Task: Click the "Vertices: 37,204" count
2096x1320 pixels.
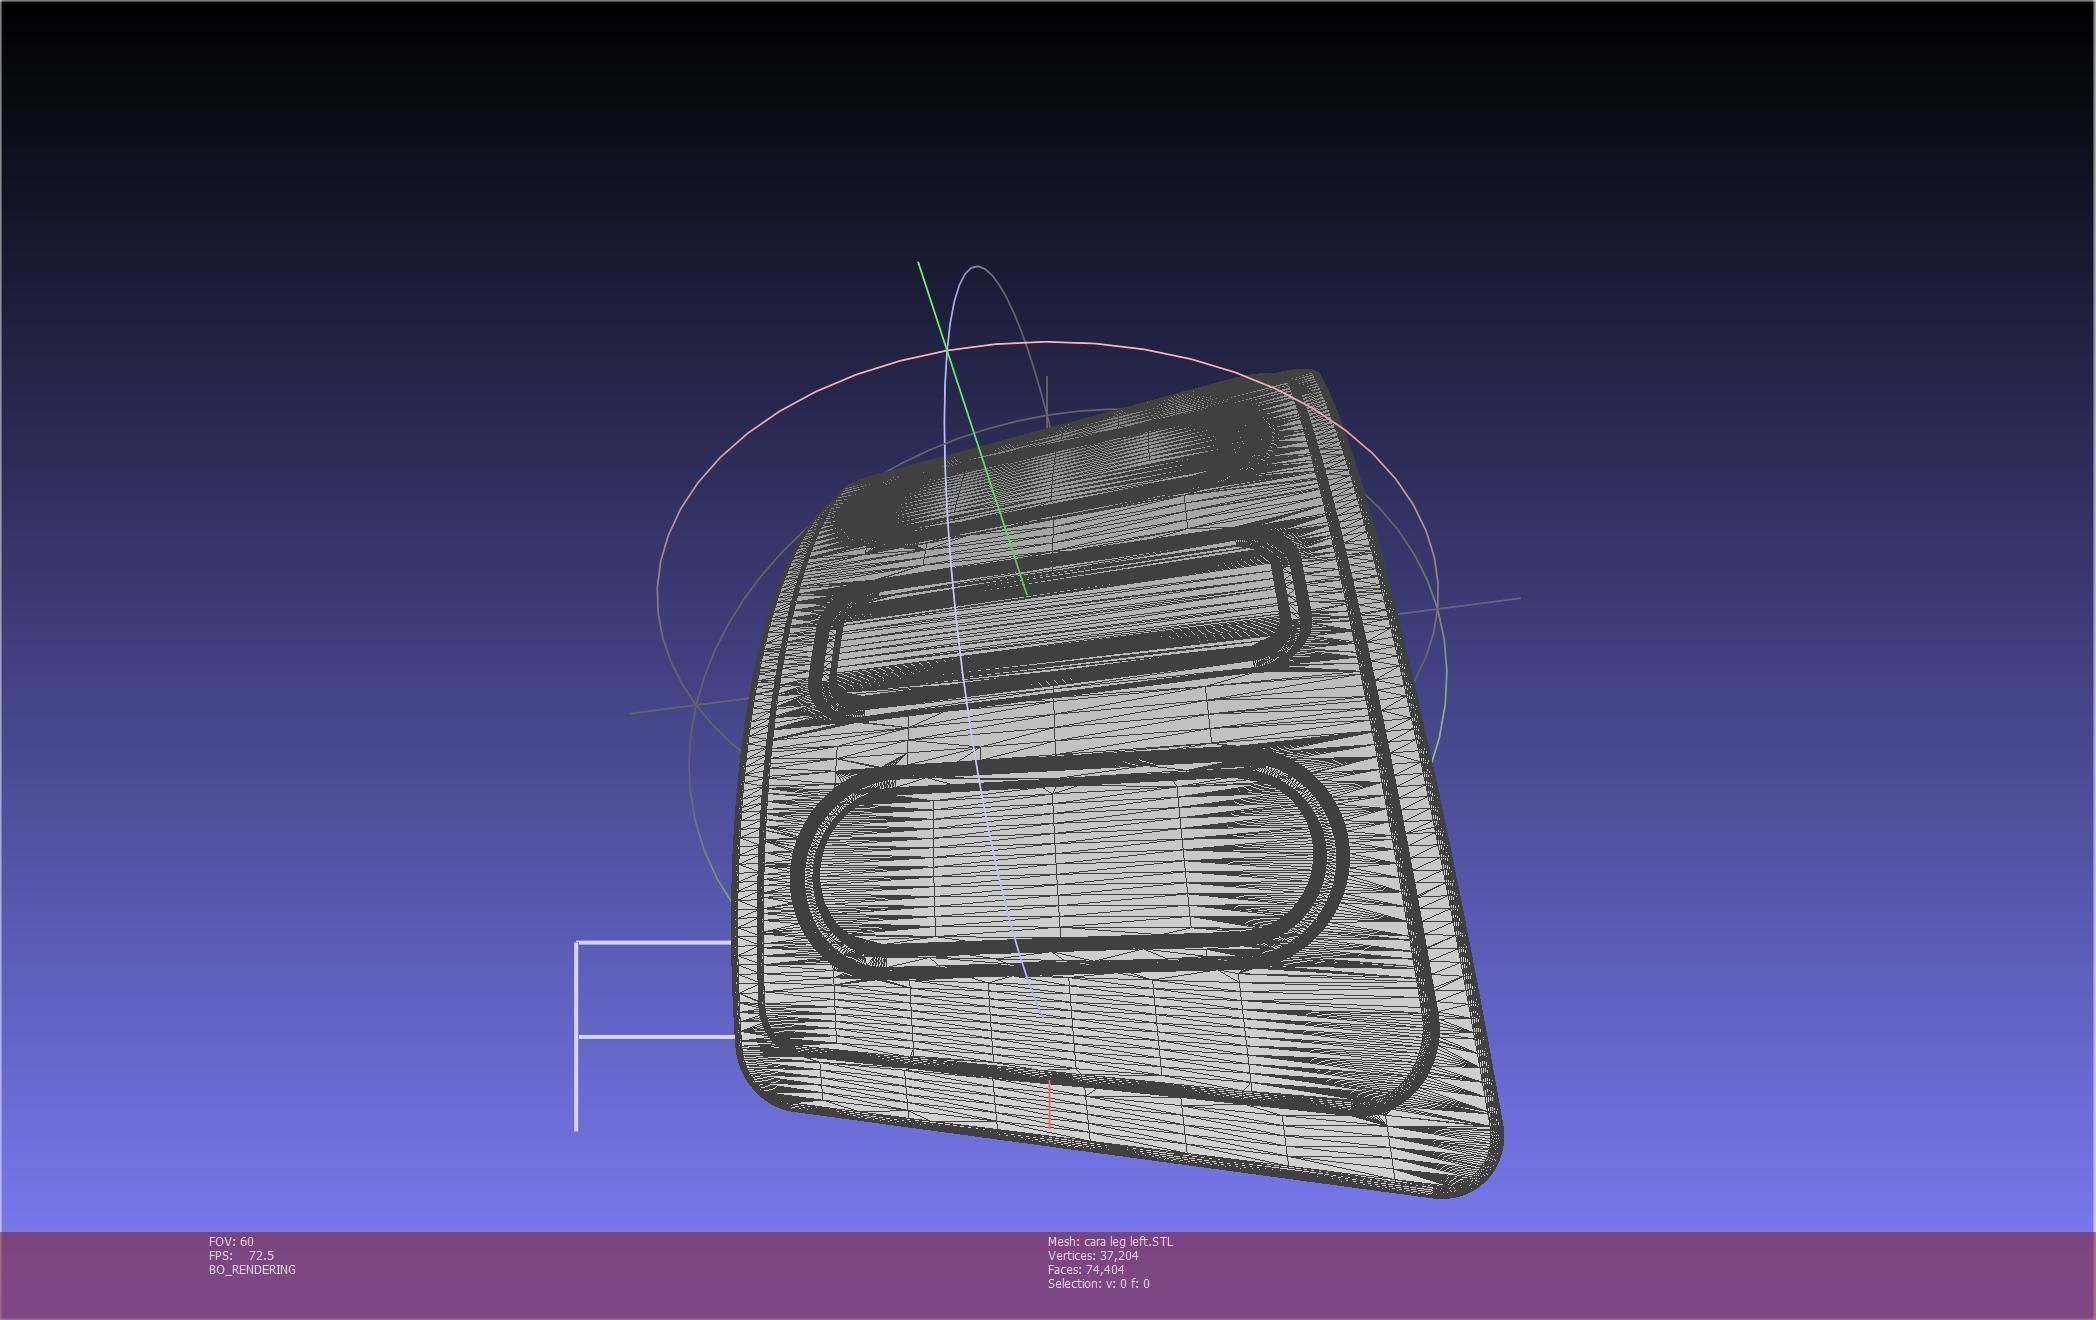Action: tap(1093, 1255)
